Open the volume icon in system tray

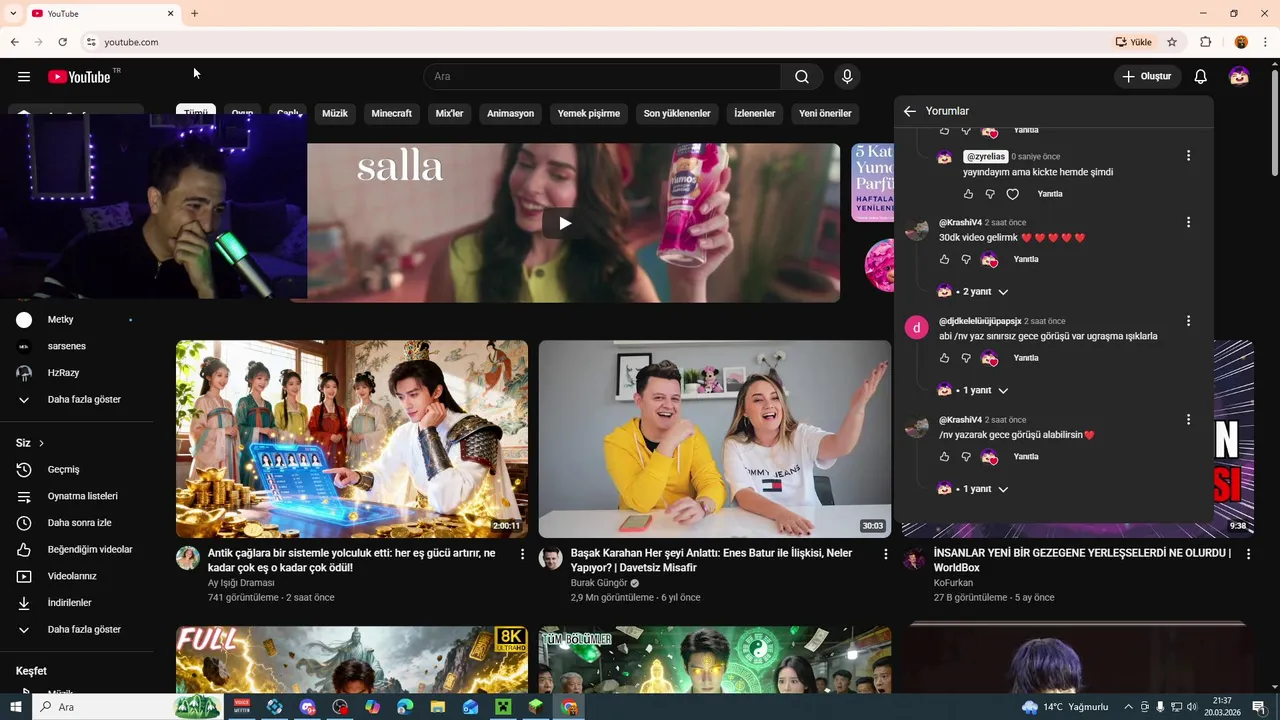(1192, 707)
